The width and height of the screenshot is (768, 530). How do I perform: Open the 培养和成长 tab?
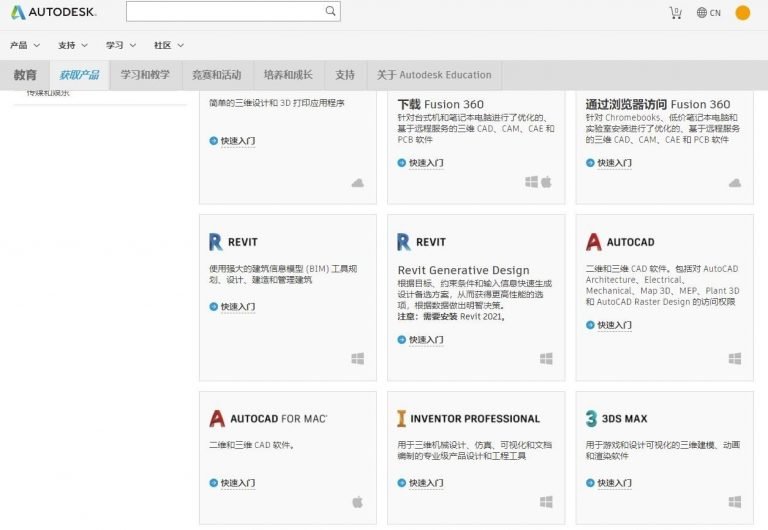[x=288, y=75]
